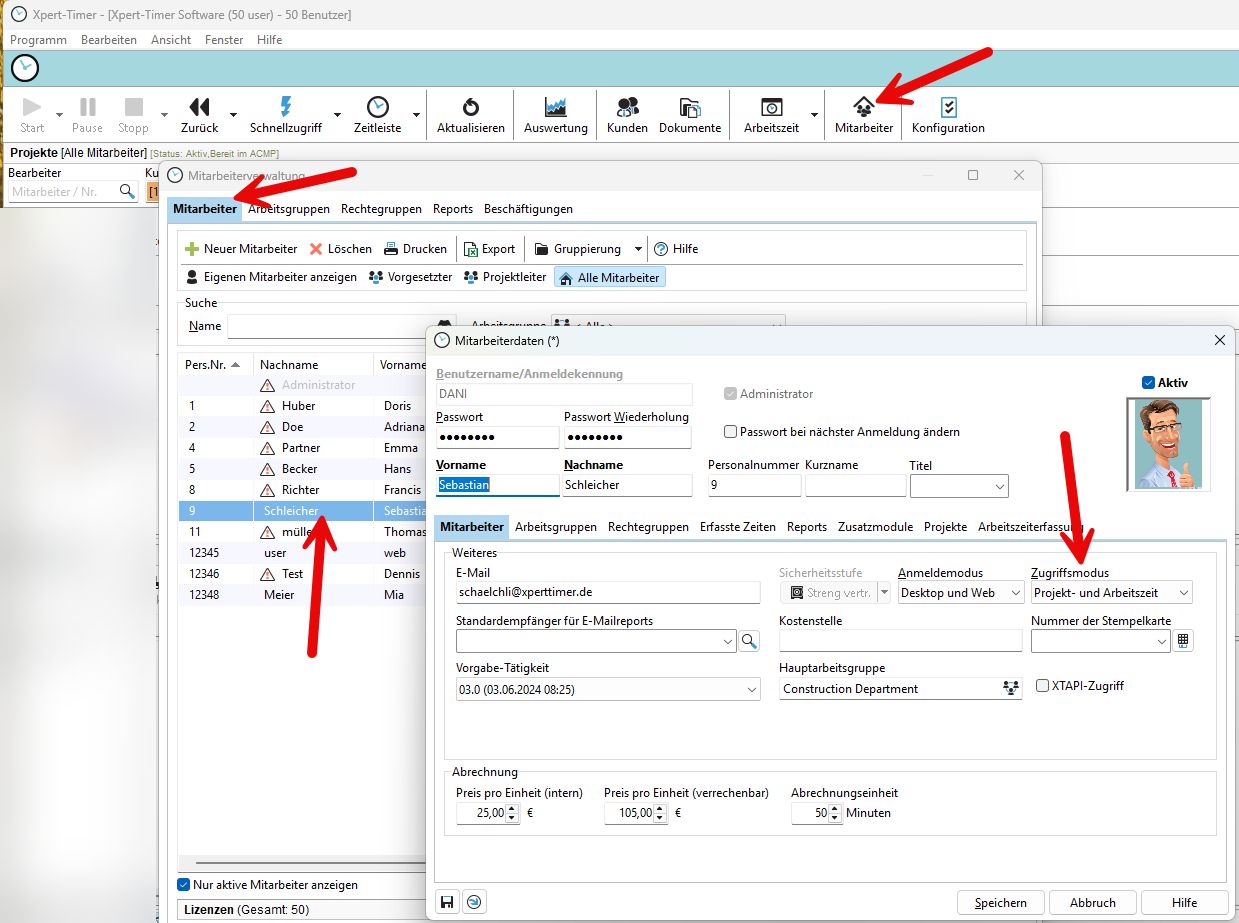This screenshot has width=1239, height=923.
Task: Click the Schnellzugriff lightning icon
Action: [x=285, y=107]
